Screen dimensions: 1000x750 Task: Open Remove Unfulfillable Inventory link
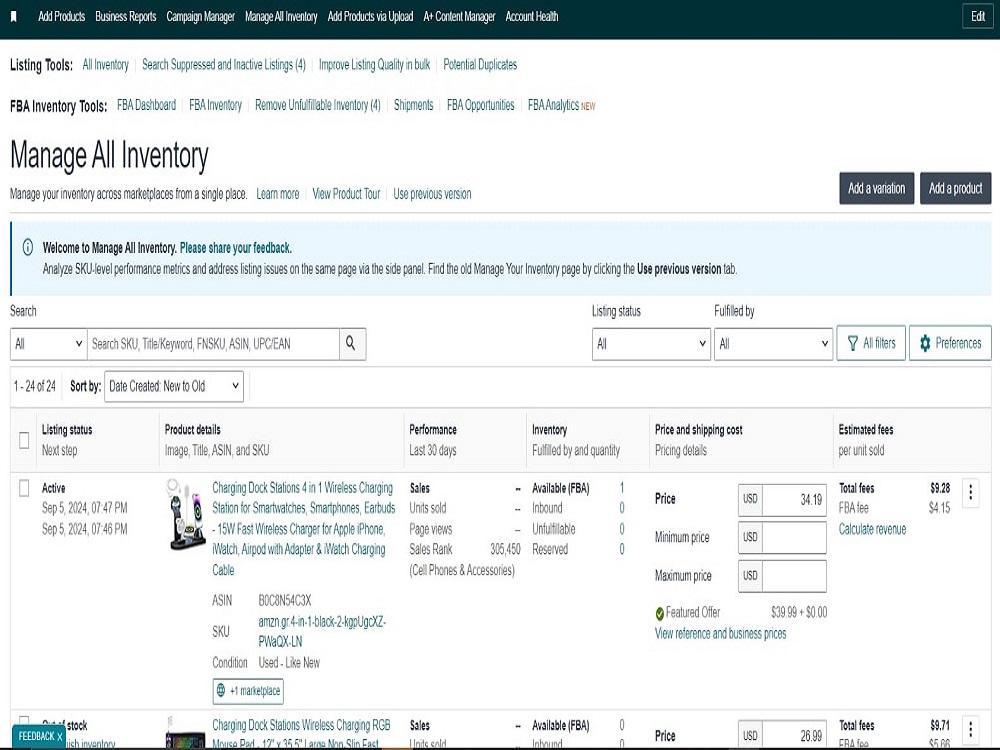pyautogui.click(x=318, y=105)
